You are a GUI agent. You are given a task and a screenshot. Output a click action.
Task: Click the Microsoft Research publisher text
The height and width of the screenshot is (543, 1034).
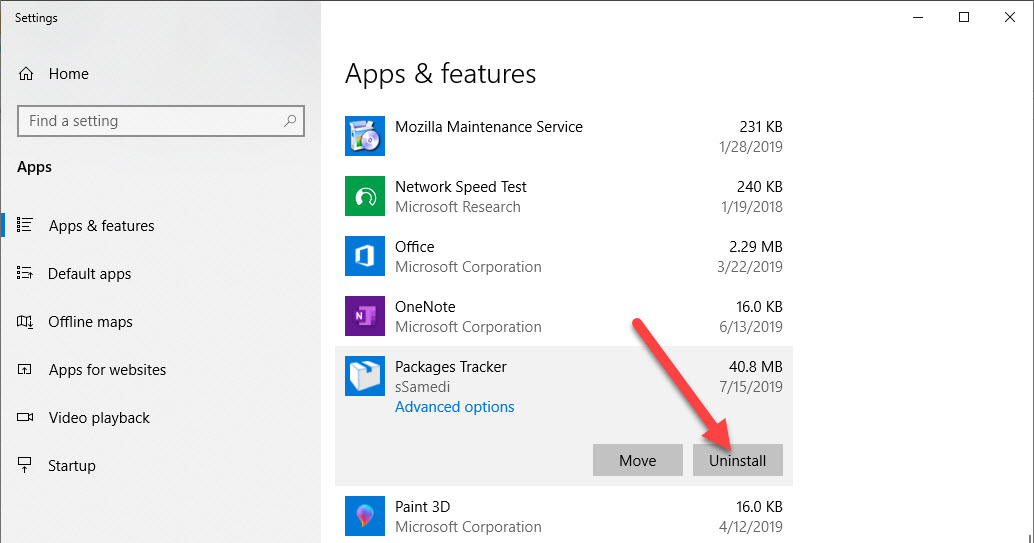coord(458,207)
